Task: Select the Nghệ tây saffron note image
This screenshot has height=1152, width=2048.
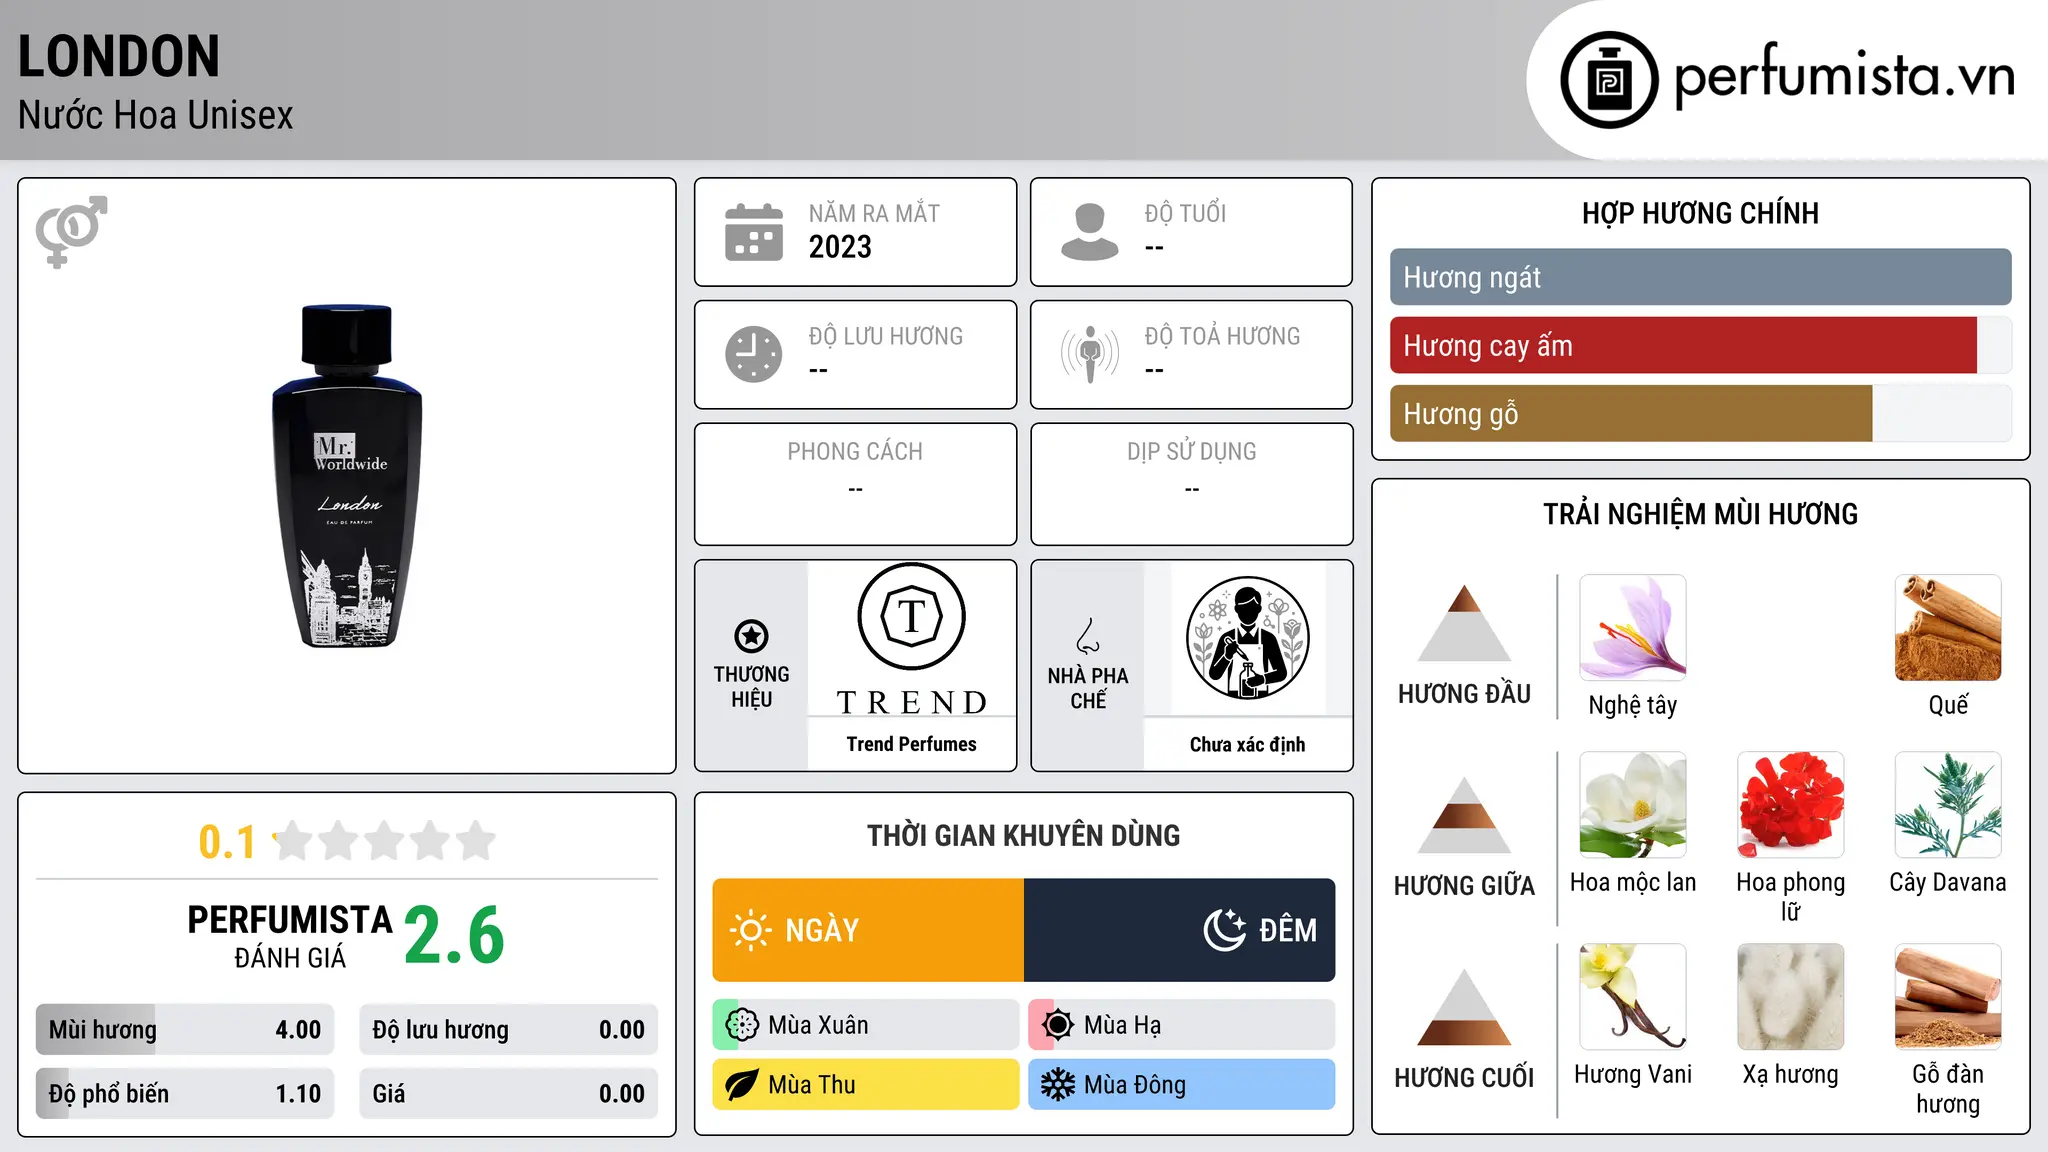Action: pos(1633,628)
